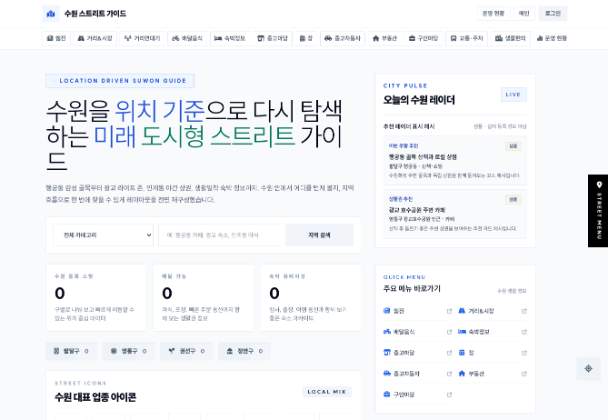This screenshot has width=608, height=420.
Task: Open 운영 현황 nav item with chart icon
Action: click(x=551, y=38)
